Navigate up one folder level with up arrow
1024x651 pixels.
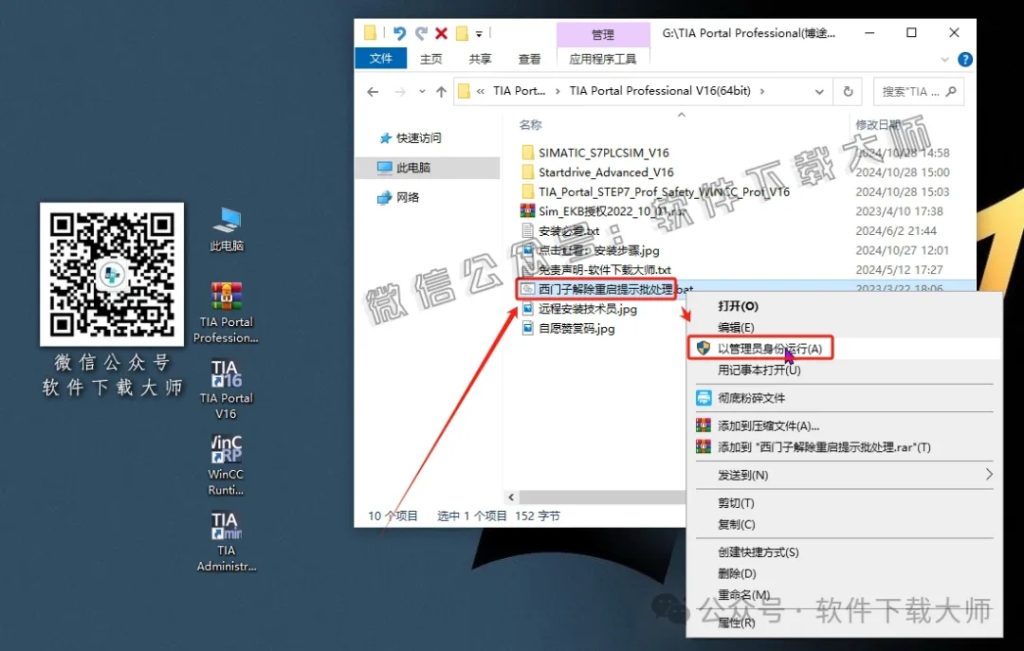pyautogui.click(x=440, y=91)
